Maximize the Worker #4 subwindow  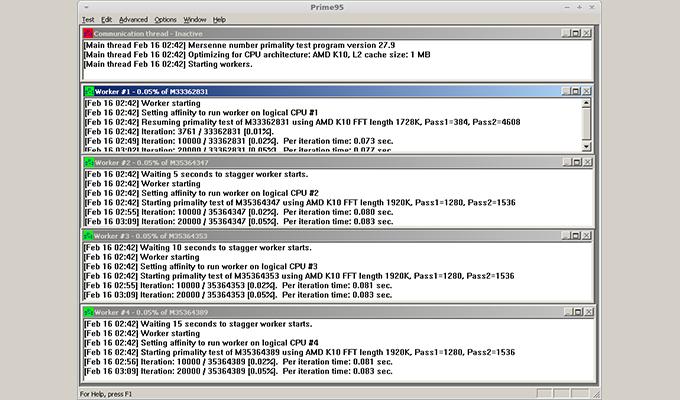point(578,311)
